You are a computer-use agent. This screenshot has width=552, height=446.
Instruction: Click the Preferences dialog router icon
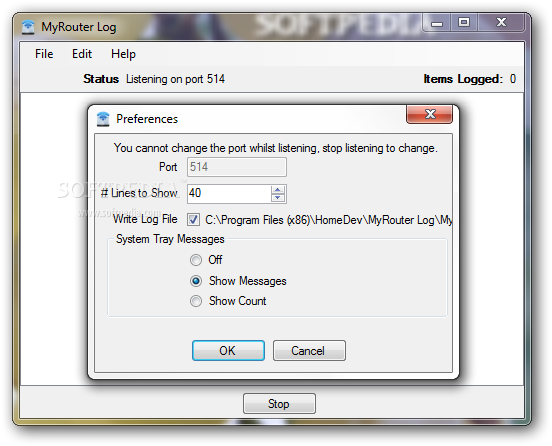coord(103,119)
